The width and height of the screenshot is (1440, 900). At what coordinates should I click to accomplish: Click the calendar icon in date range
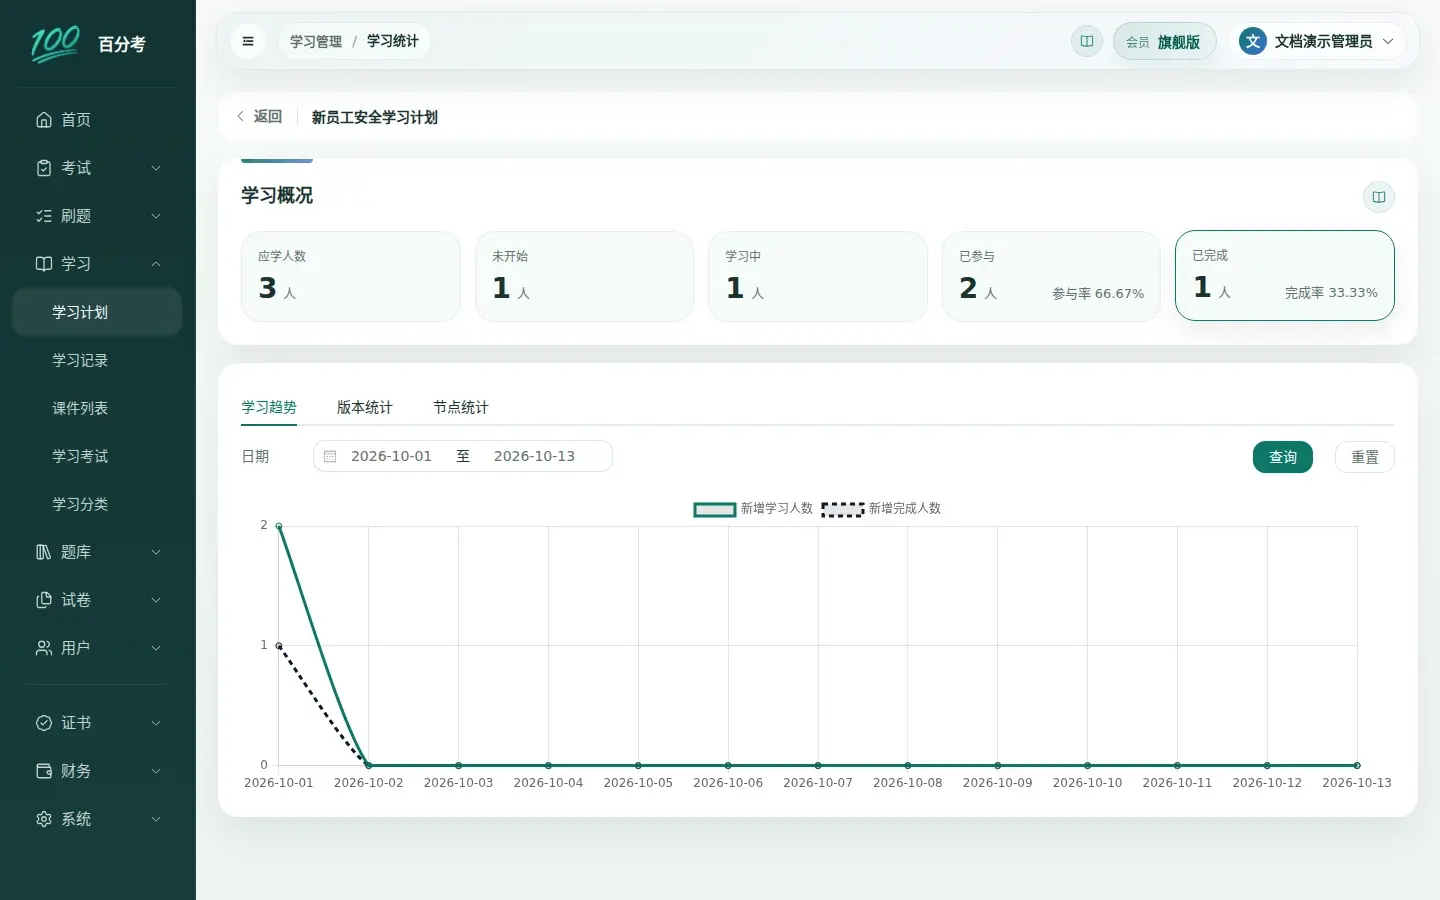330,456
